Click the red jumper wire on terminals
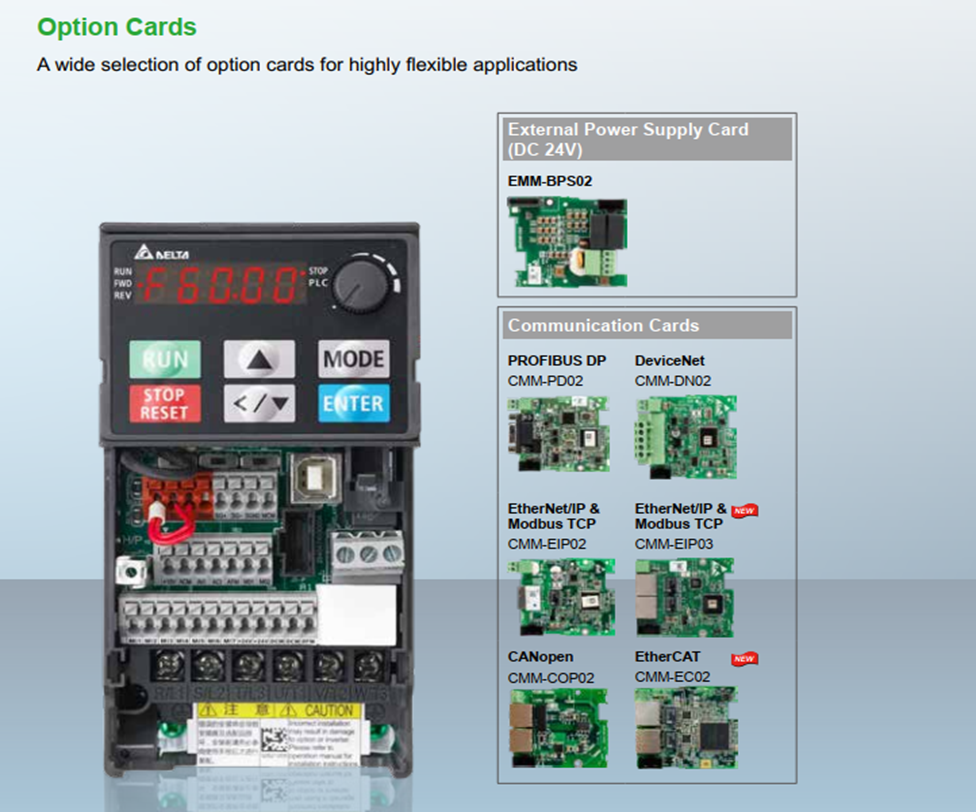This screenshot has height=812, width=976. [x=172, y=526]
